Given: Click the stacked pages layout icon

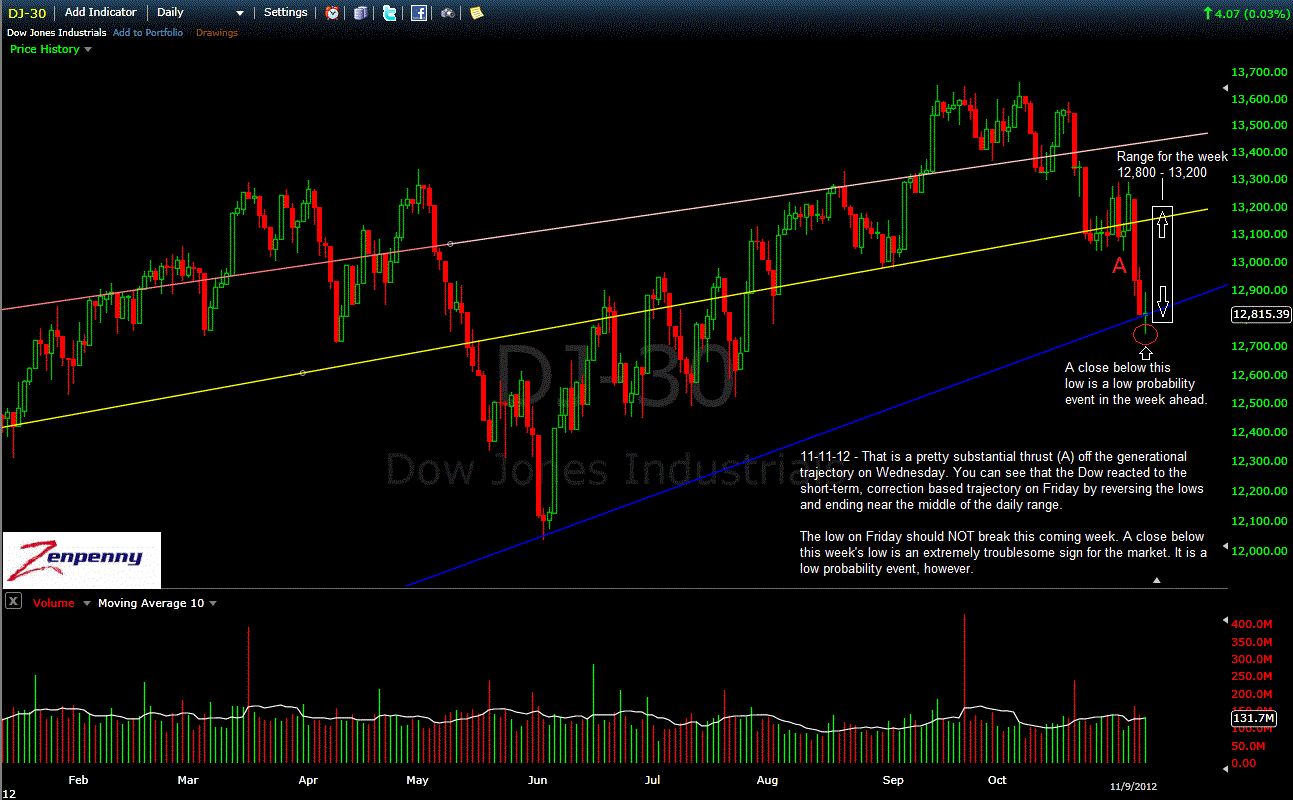Looking at the screenshot, I should click(x=361, y=13).
